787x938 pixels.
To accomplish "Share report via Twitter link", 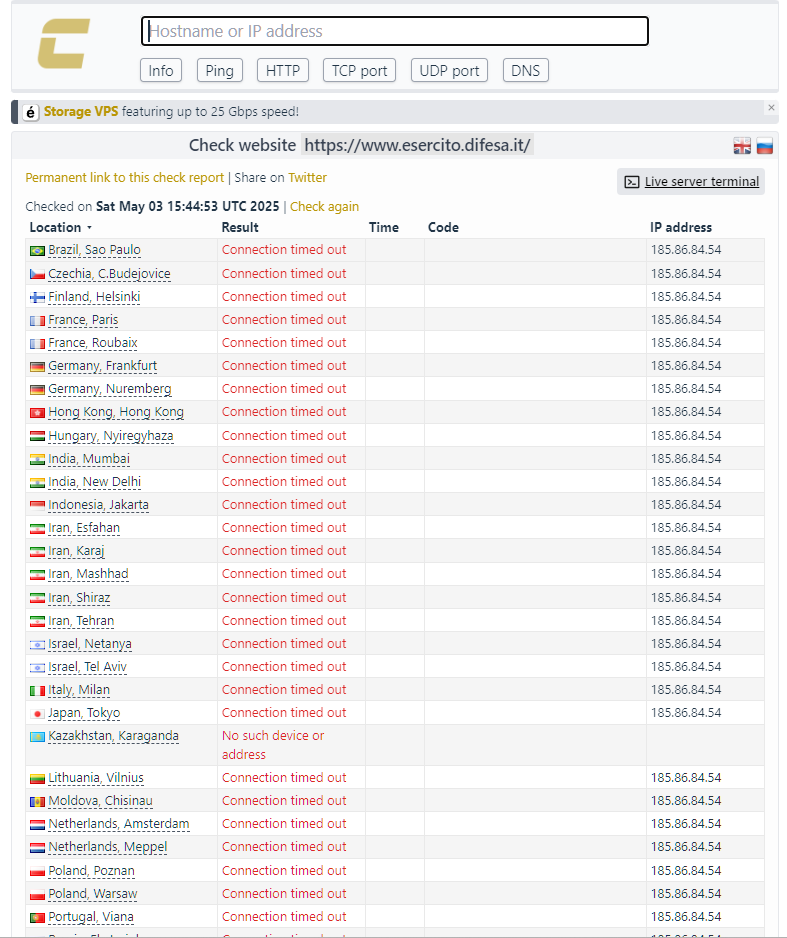I will click(x=307, y=177).
